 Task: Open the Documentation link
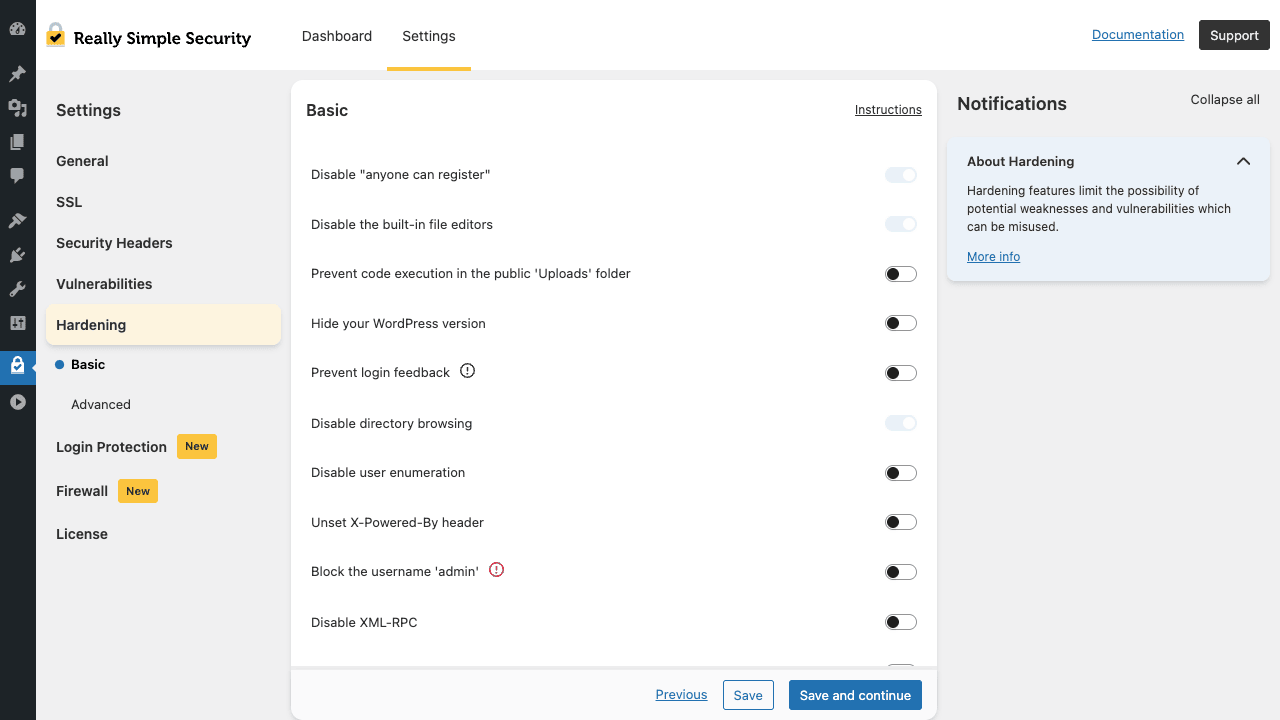(1138, 35)
